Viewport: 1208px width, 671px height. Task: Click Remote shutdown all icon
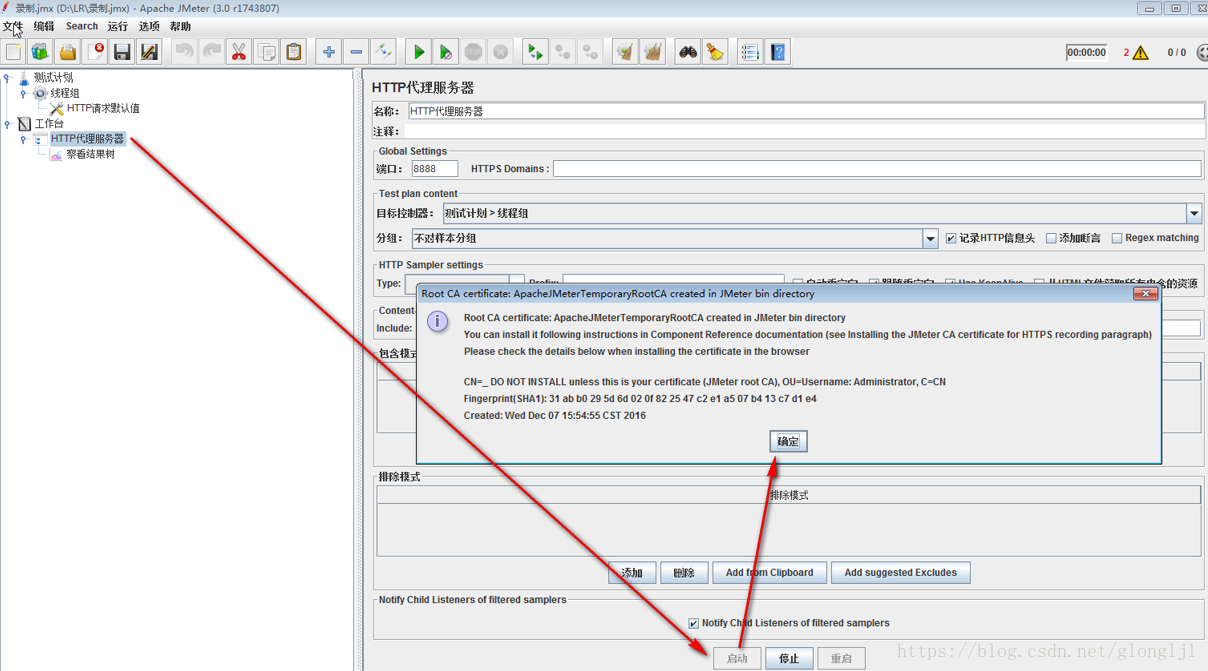[x=590, y=52]
